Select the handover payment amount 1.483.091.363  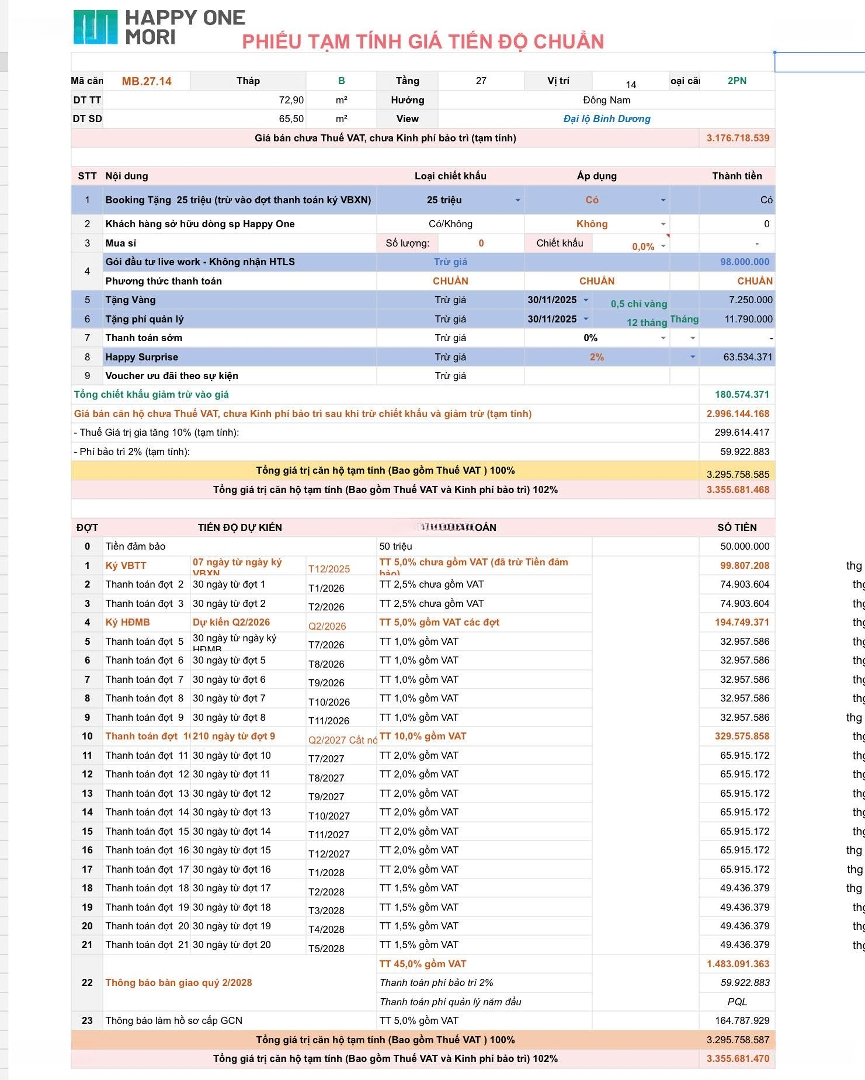click(x=737, y=964)
